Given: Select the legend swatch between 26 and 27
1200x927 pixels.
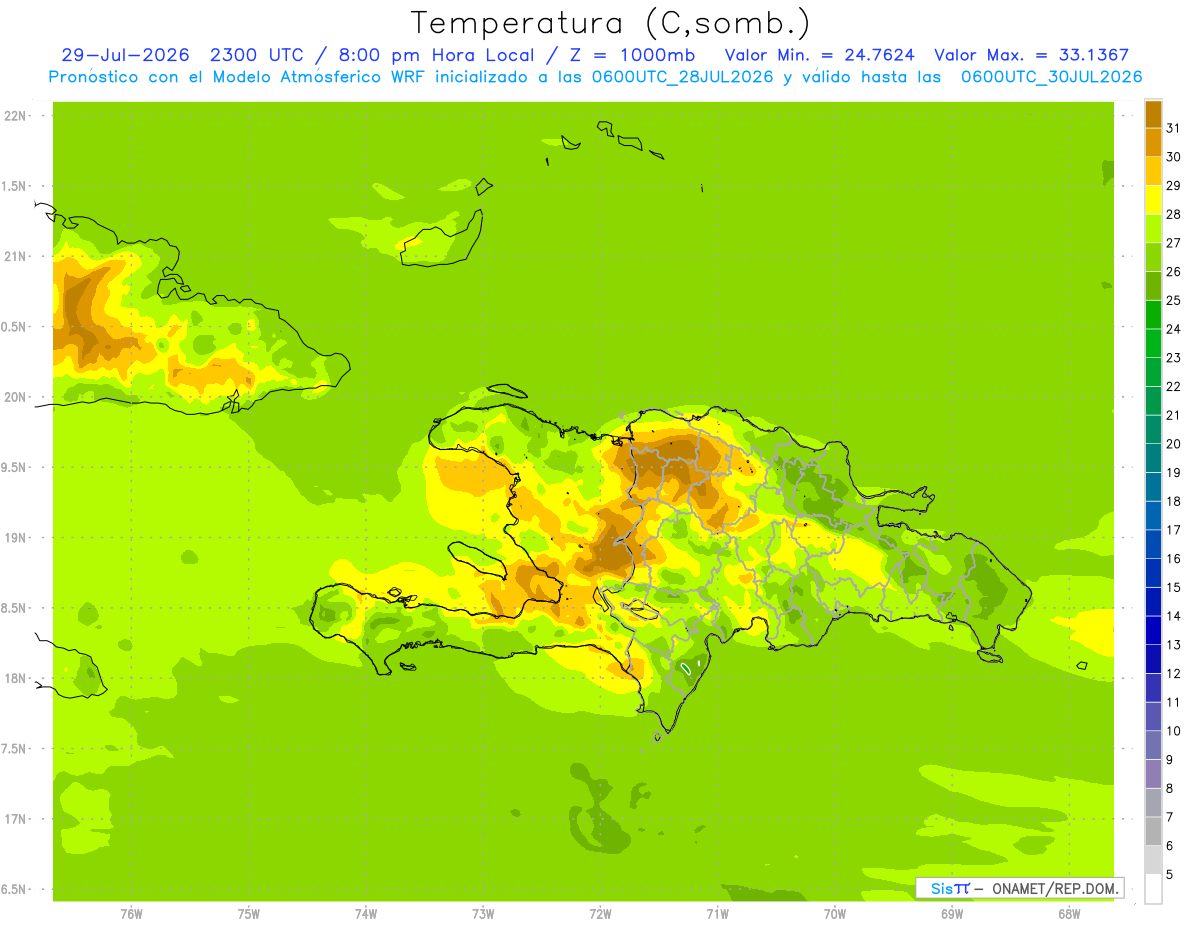Looking at the screenshot, I should pos(1153,257).
